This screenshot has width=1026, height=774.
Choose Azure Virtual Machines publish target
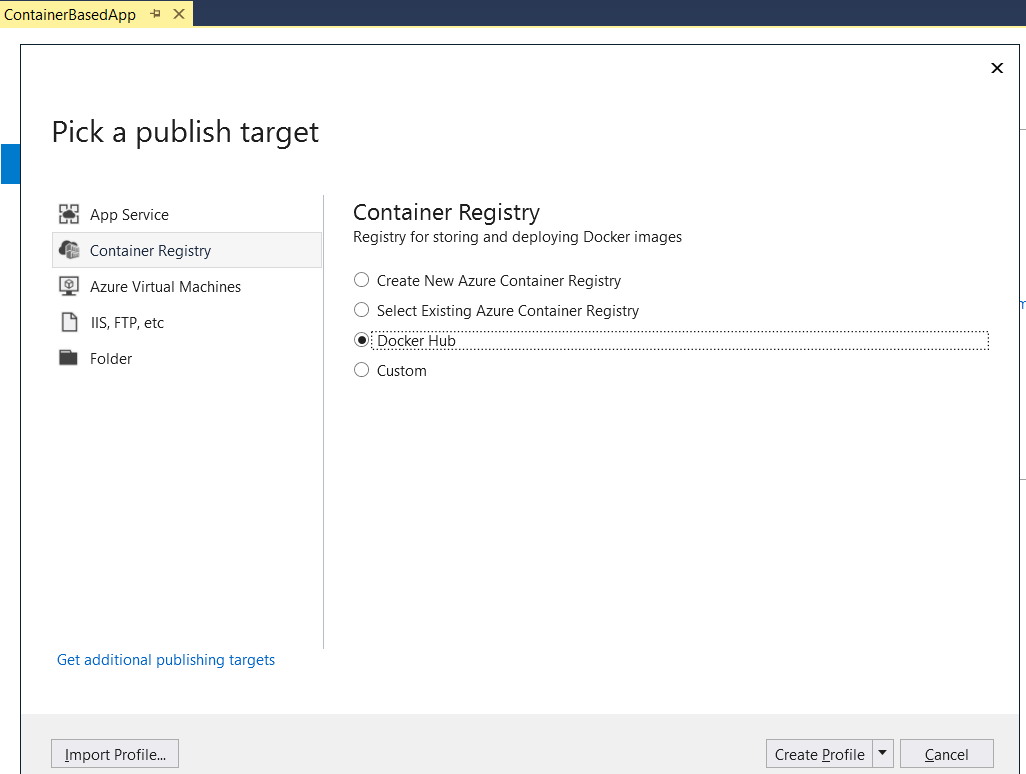coord(186,287)
